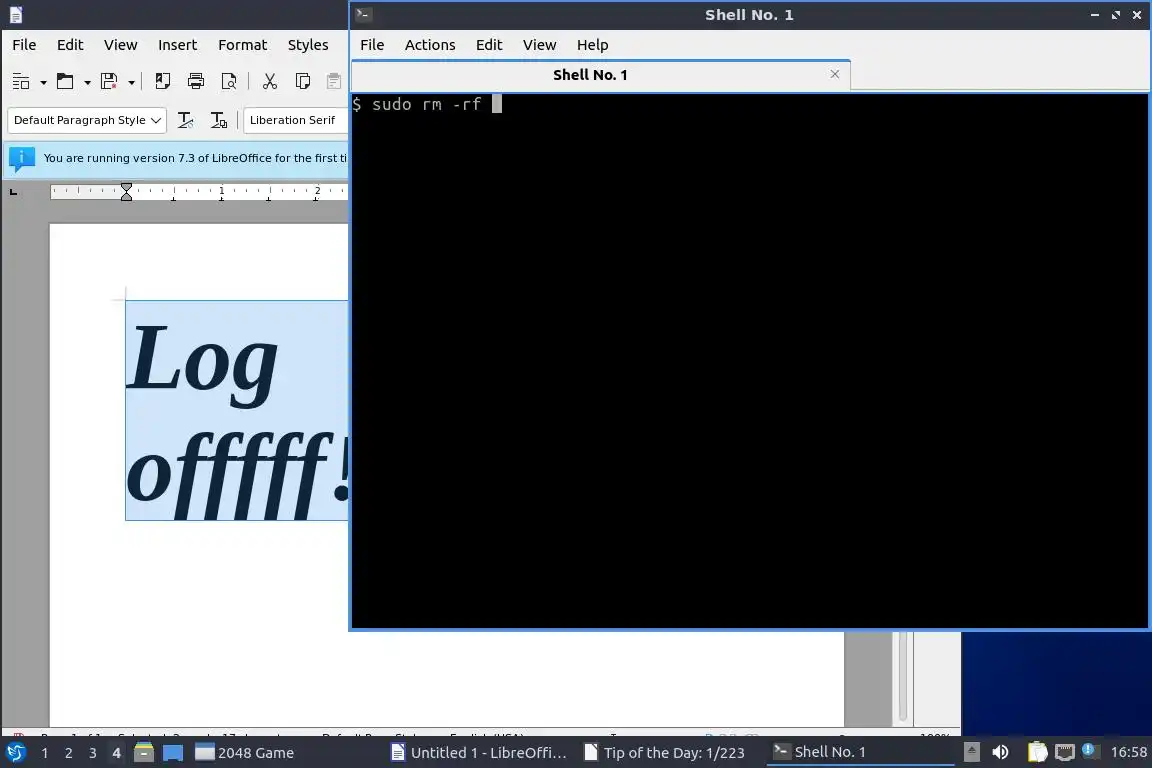Click the network monitor tray icon

(x=1065, y=752)
